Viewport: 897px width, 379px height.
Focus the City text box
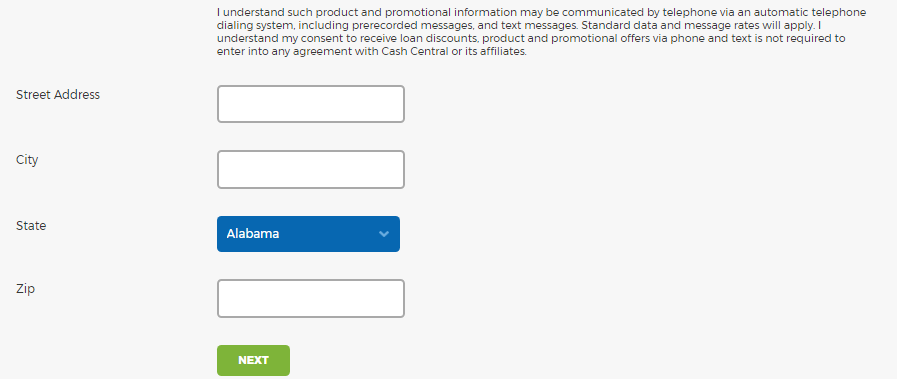pyautogui.click(x=311, y=169)
